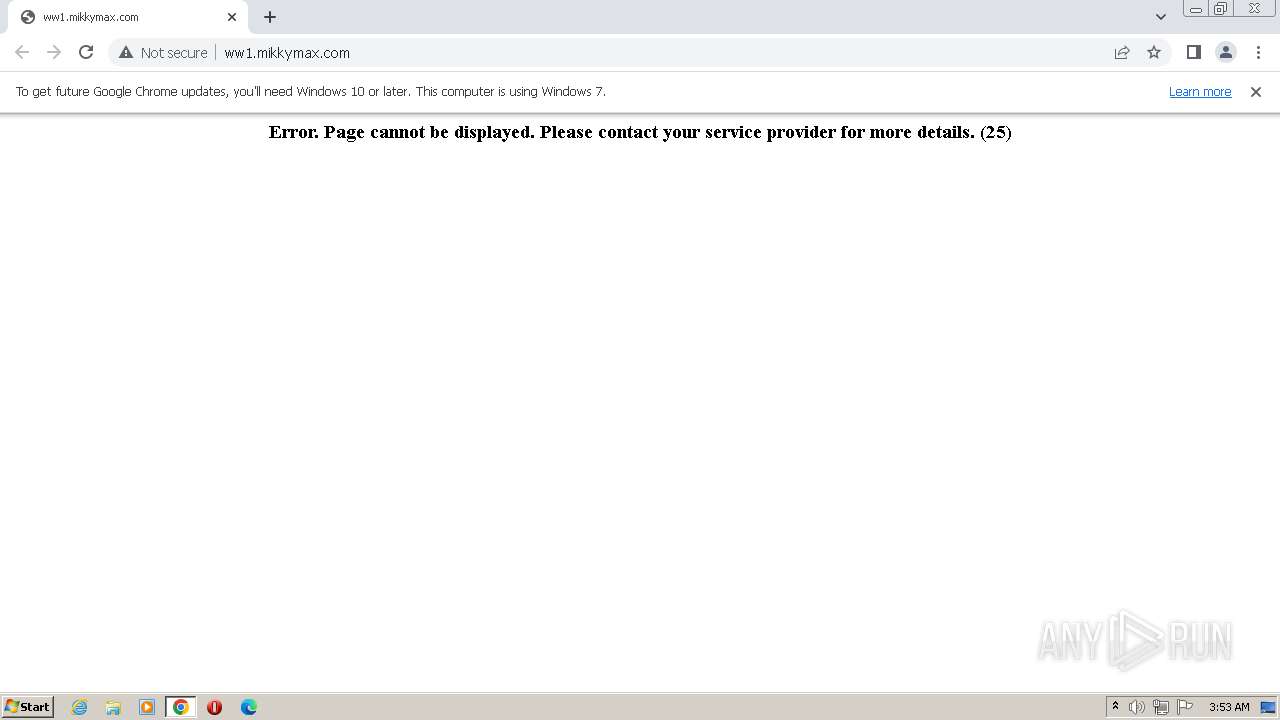Close the ww1.mikkymax.com tab

tap(232, 17)
